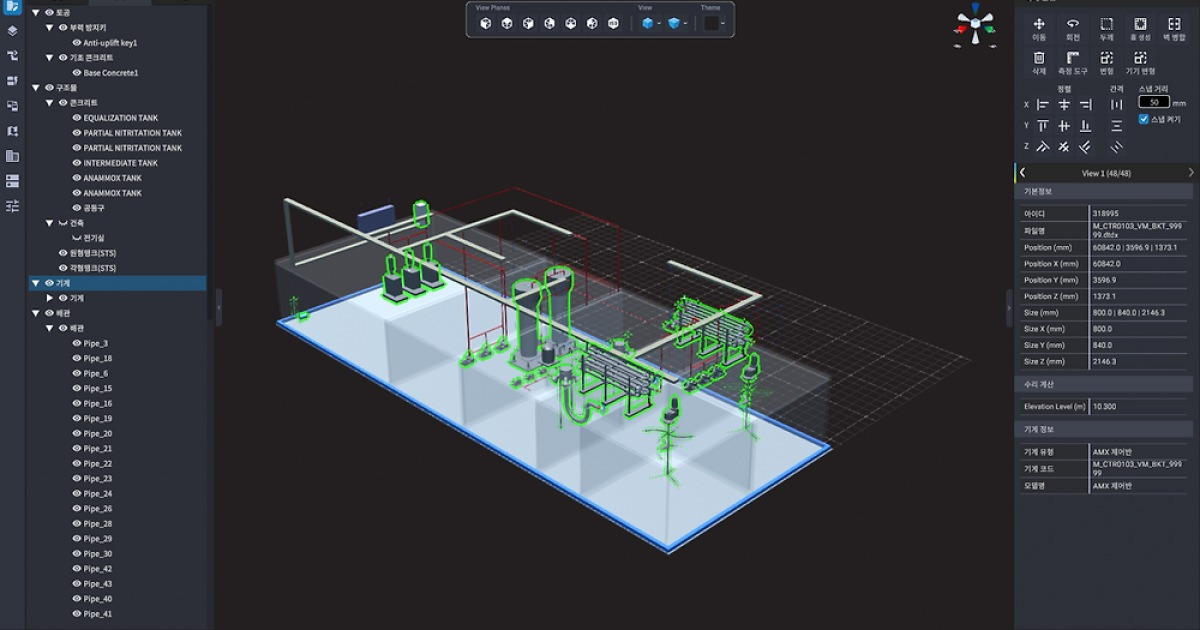The image size is (1200, 630).
Task: Show the hidden 전기실 item
Action: 76,238
